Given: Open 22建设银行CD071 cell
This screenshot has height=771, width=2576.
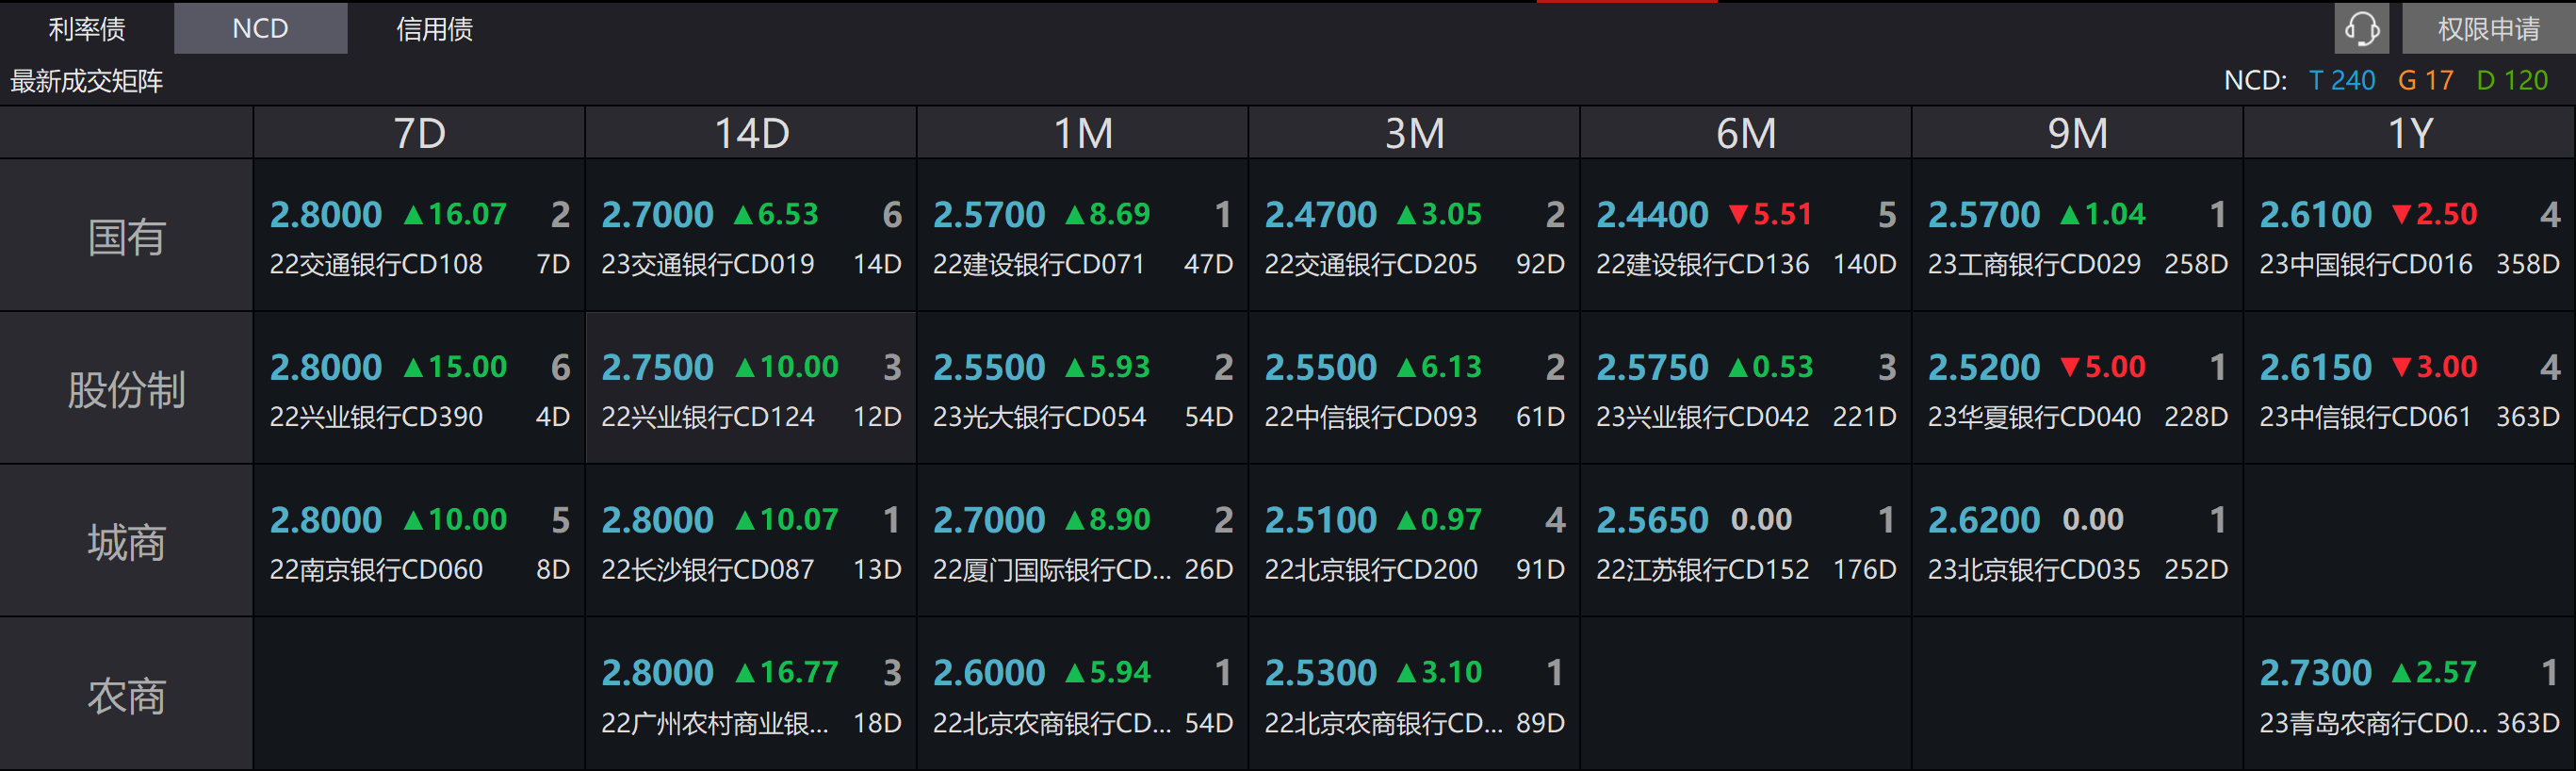Looking at the screenshot, I should click(1083, 236).
